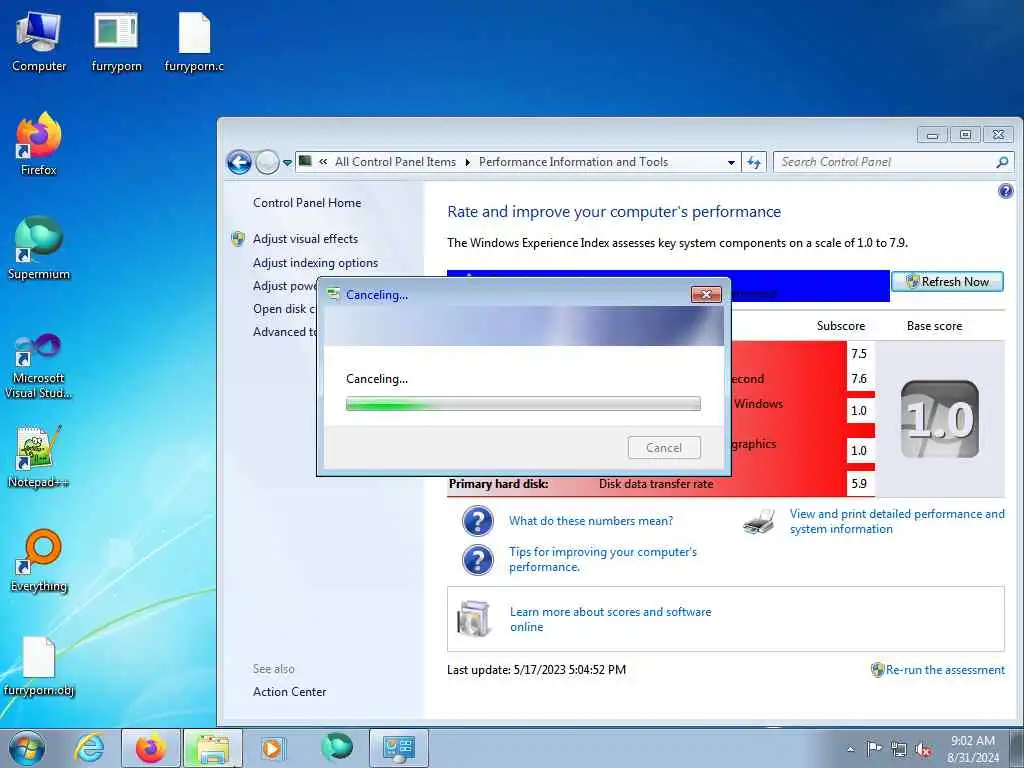This screenshot has width=1024, height=768.
Task: Click the muted volume tray icon
Action: pyautogui.click(x=923, y=750)
